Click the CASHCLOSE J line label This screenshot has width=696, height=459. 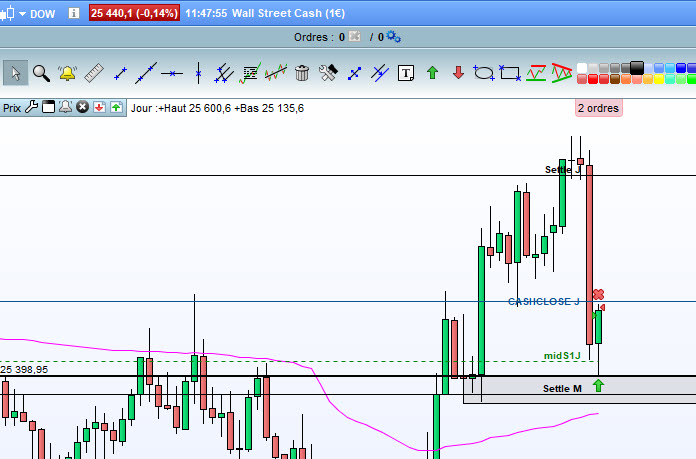coord(544,302)
